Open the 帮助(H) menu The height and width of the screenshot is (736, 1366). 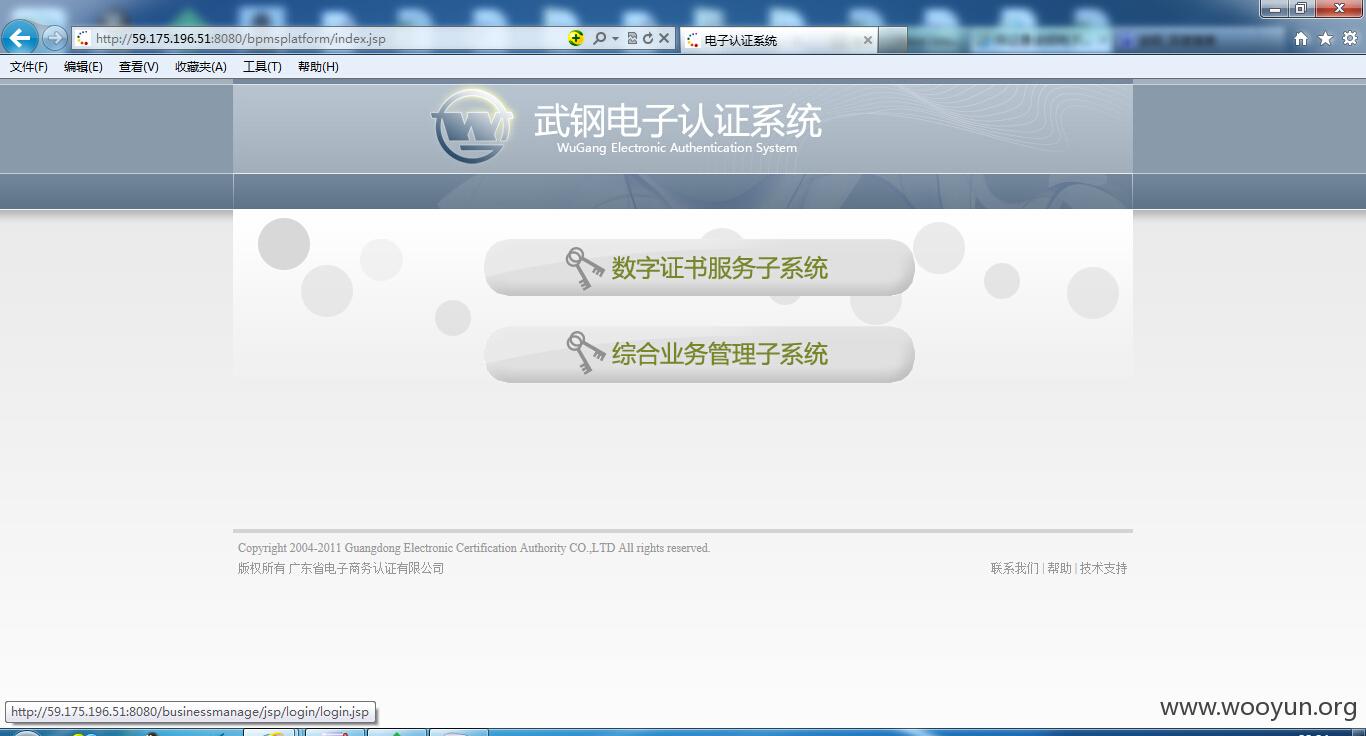318,67
